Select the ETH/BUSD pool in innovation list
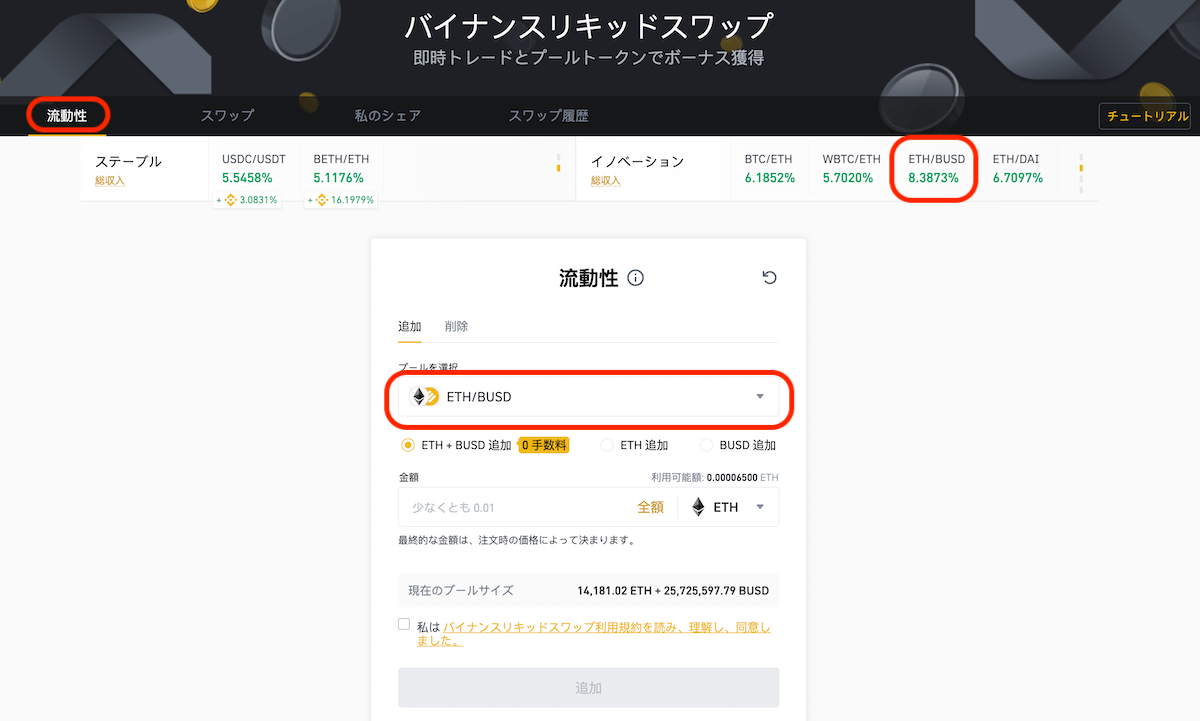 pyautogui.click(x=936, y=168)
